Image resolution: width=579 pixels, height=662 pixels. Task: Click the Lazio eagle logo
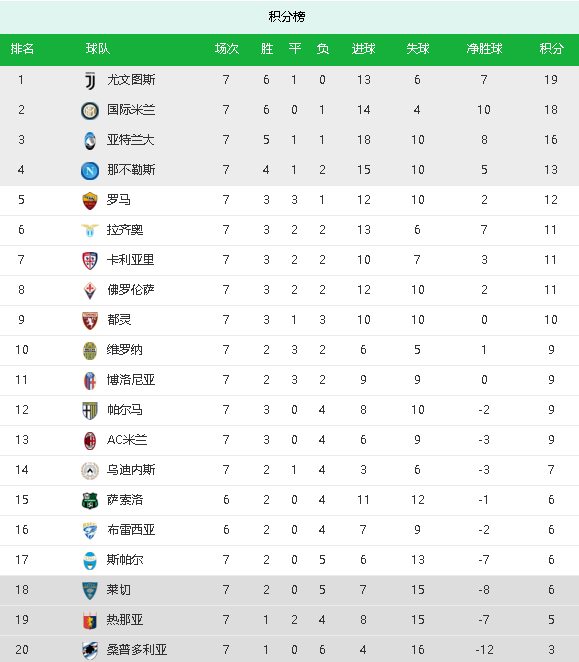(x=90, y=231)
